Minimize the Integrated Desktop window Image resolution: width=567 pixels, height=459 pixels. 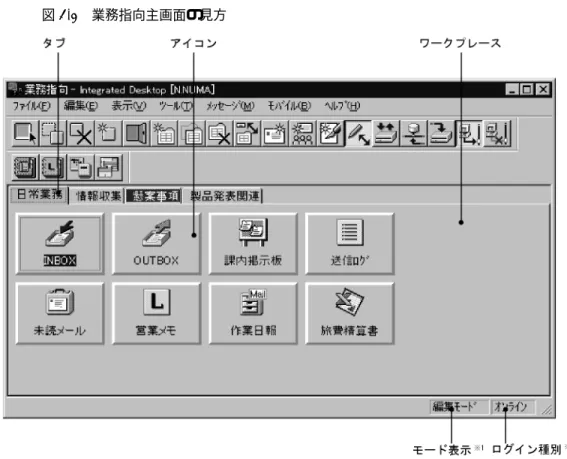pos(512,89)
